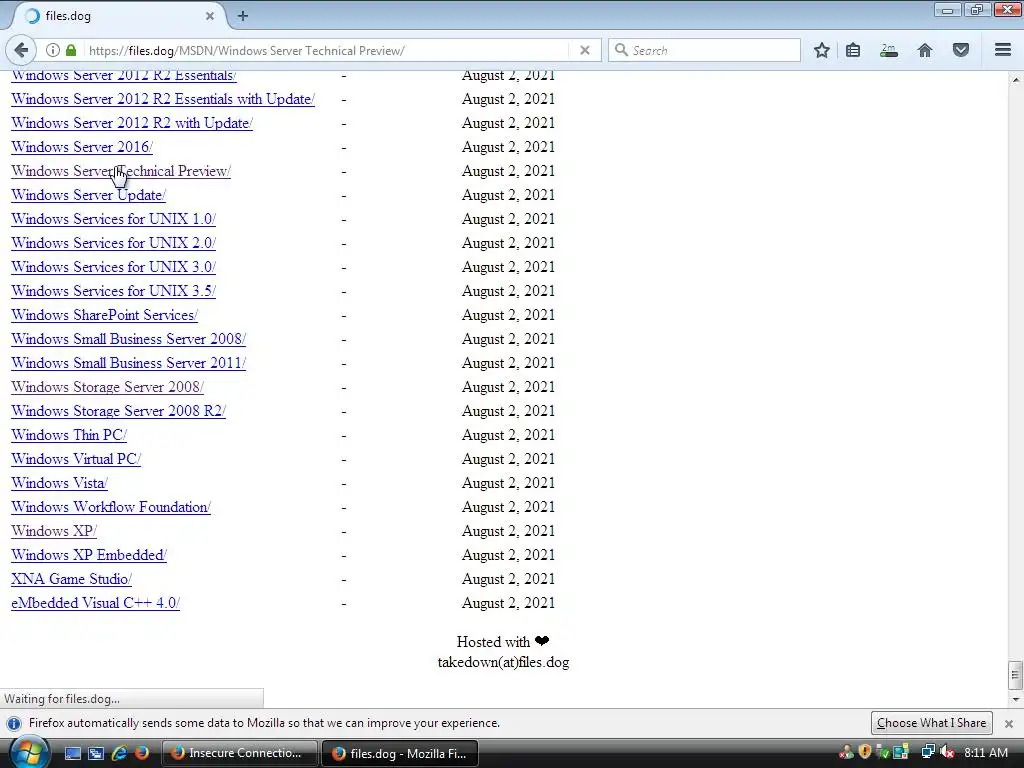Open Windows SharePoint Services link

click(104, 315)
